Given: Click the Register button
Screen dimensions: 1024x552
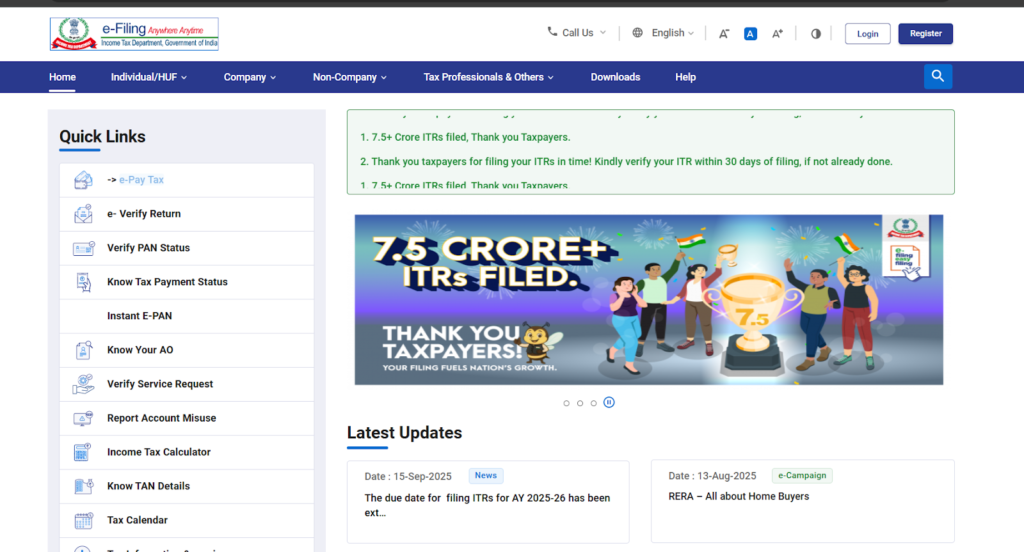Looking at the screenshot, I should coord(925,34).
